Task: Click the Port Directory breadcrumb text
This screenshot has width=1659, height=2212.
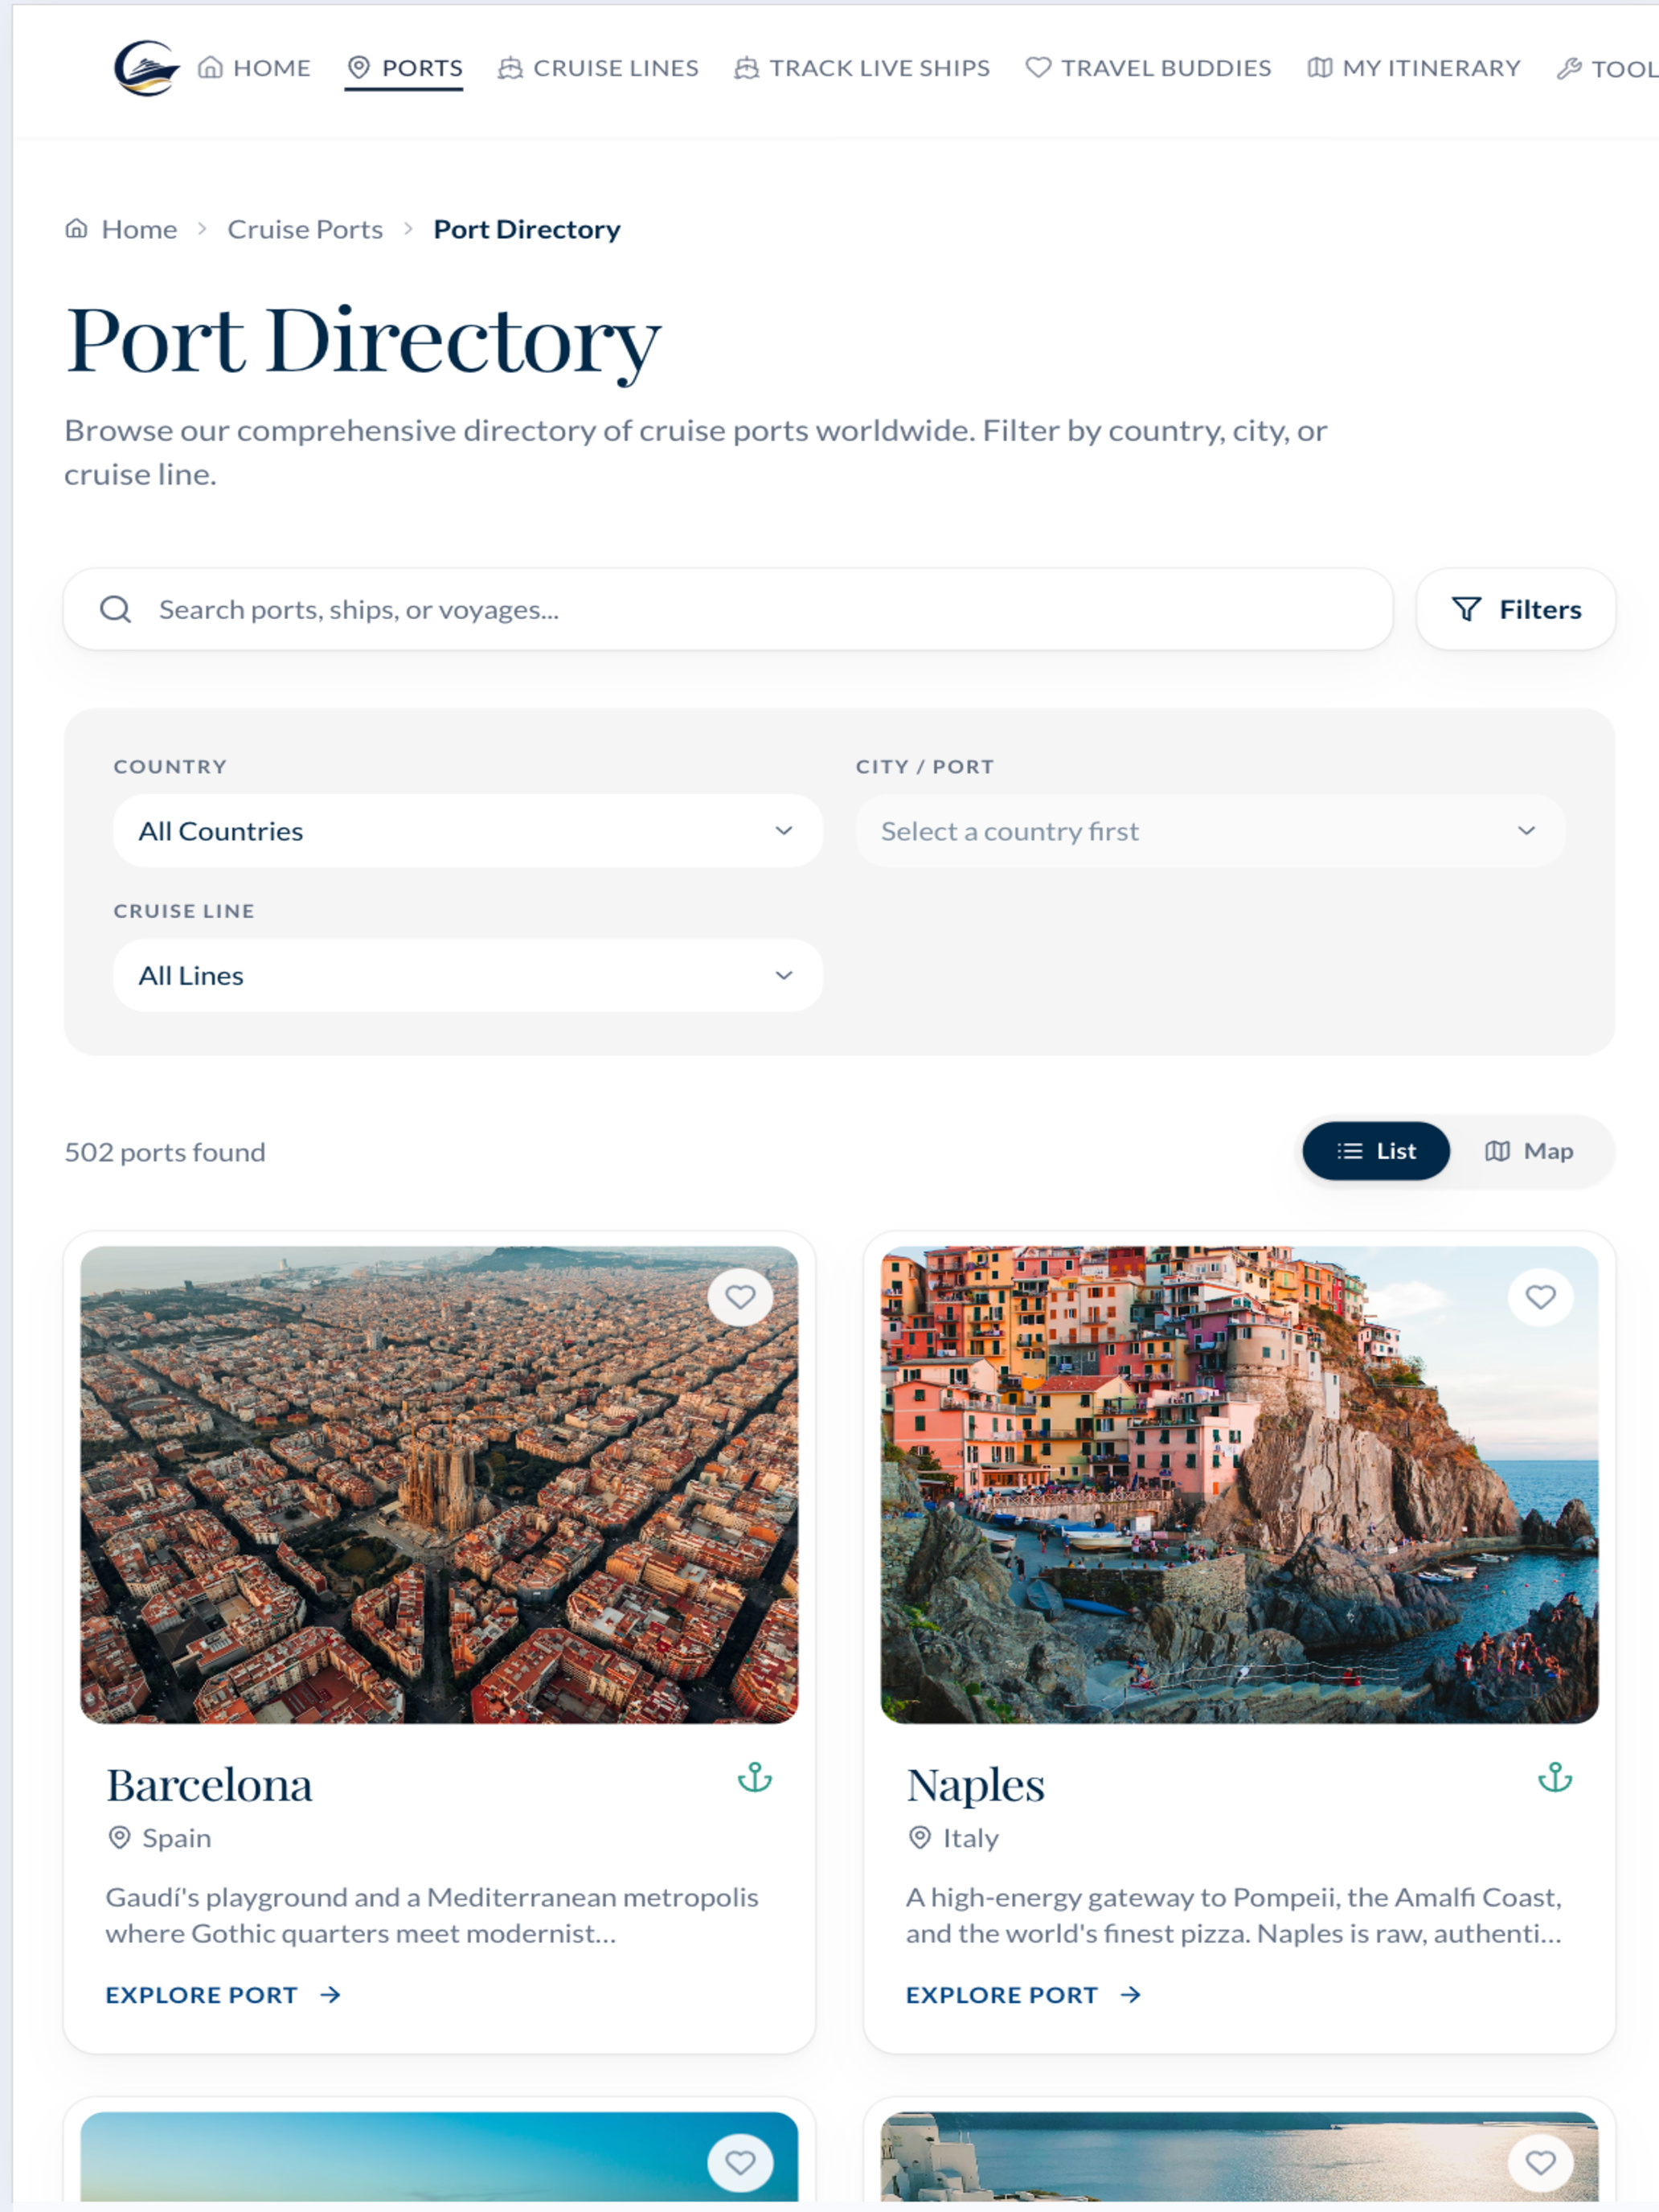Action: 527,229
